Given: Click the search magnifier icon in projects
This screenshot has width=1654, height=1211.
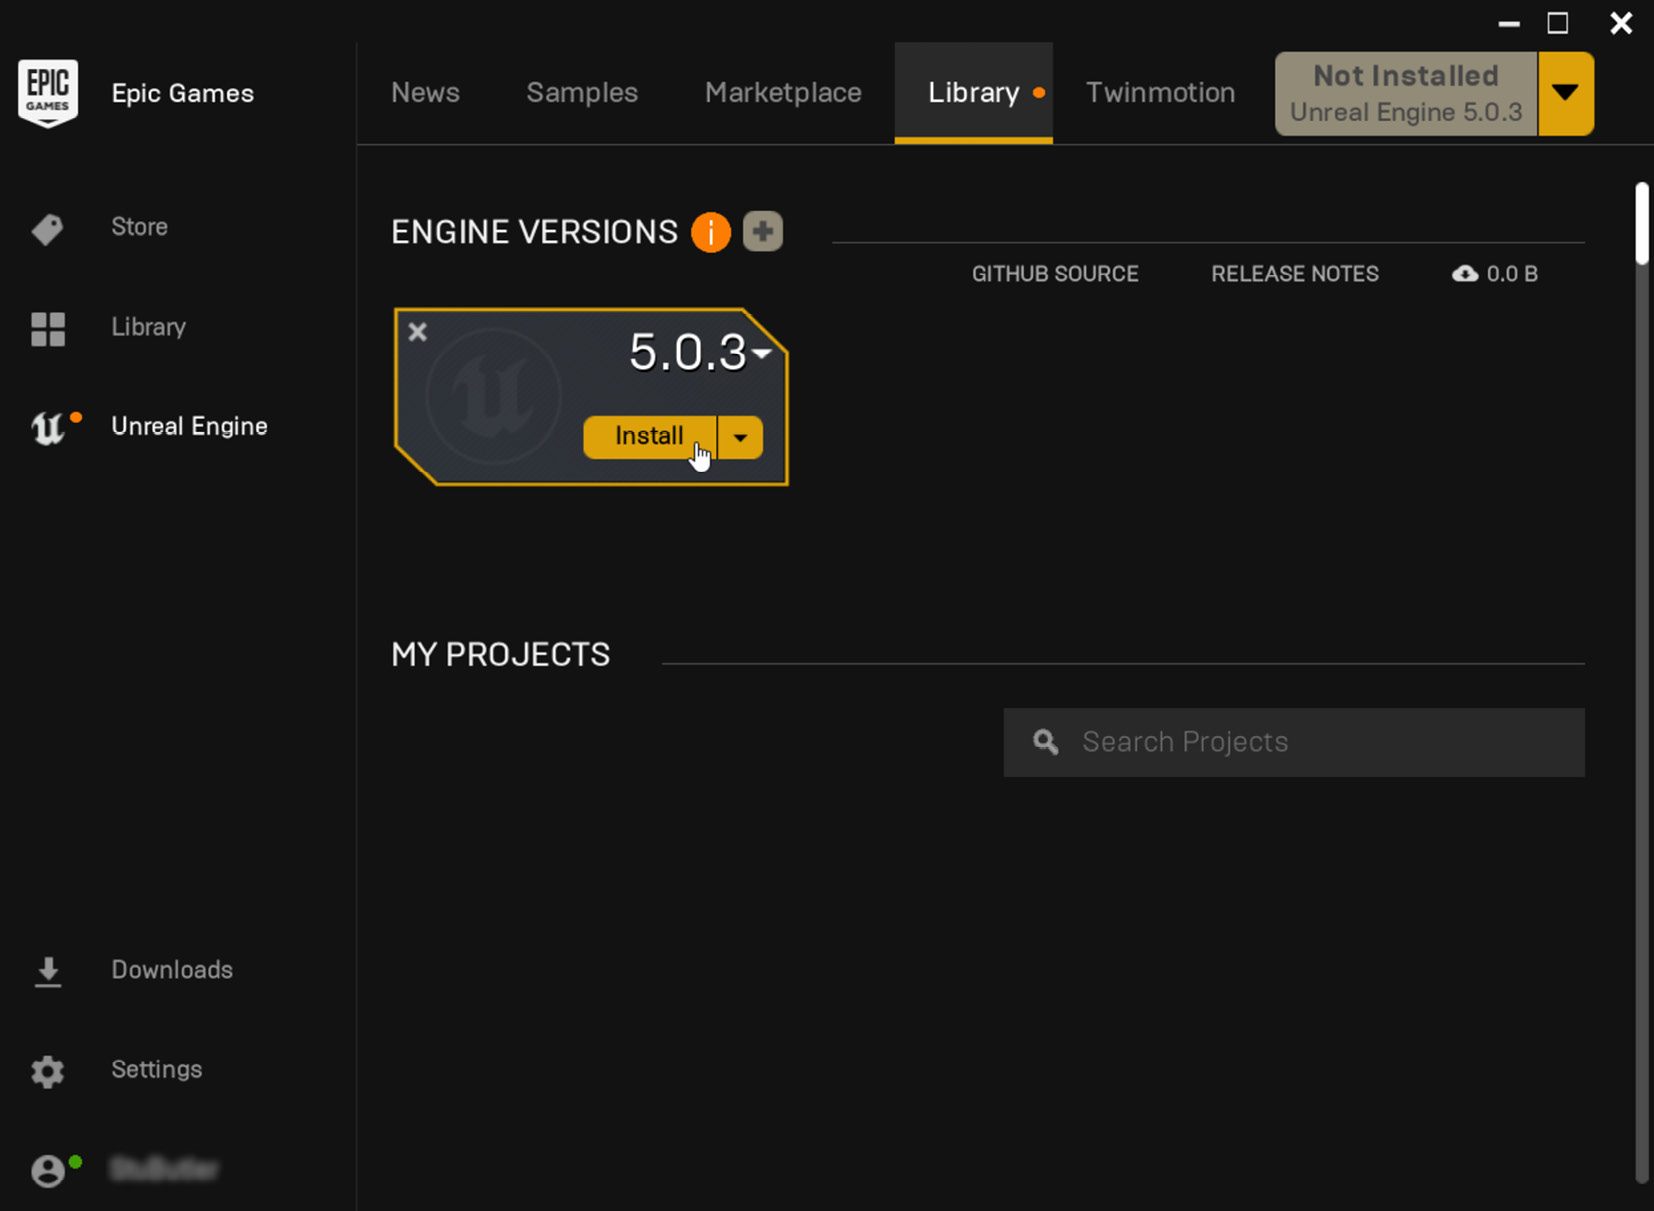Looking at the screenshot, I should click(x=1046, y=742).
